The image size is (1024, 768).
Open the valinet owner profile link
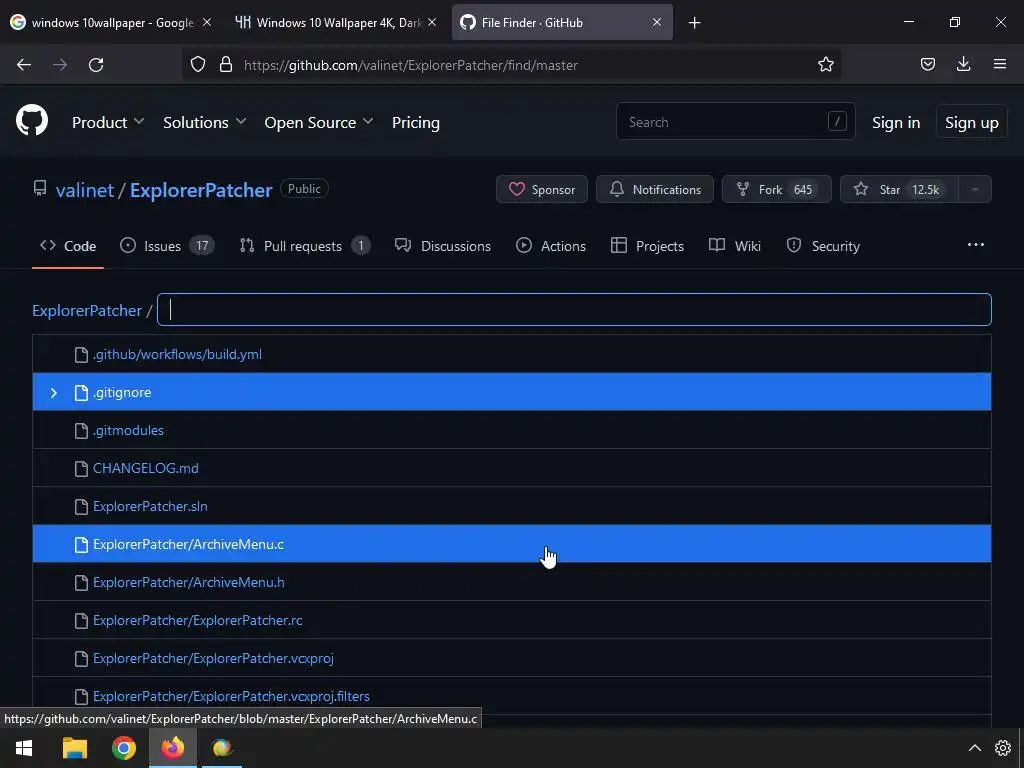coord(85,190)
